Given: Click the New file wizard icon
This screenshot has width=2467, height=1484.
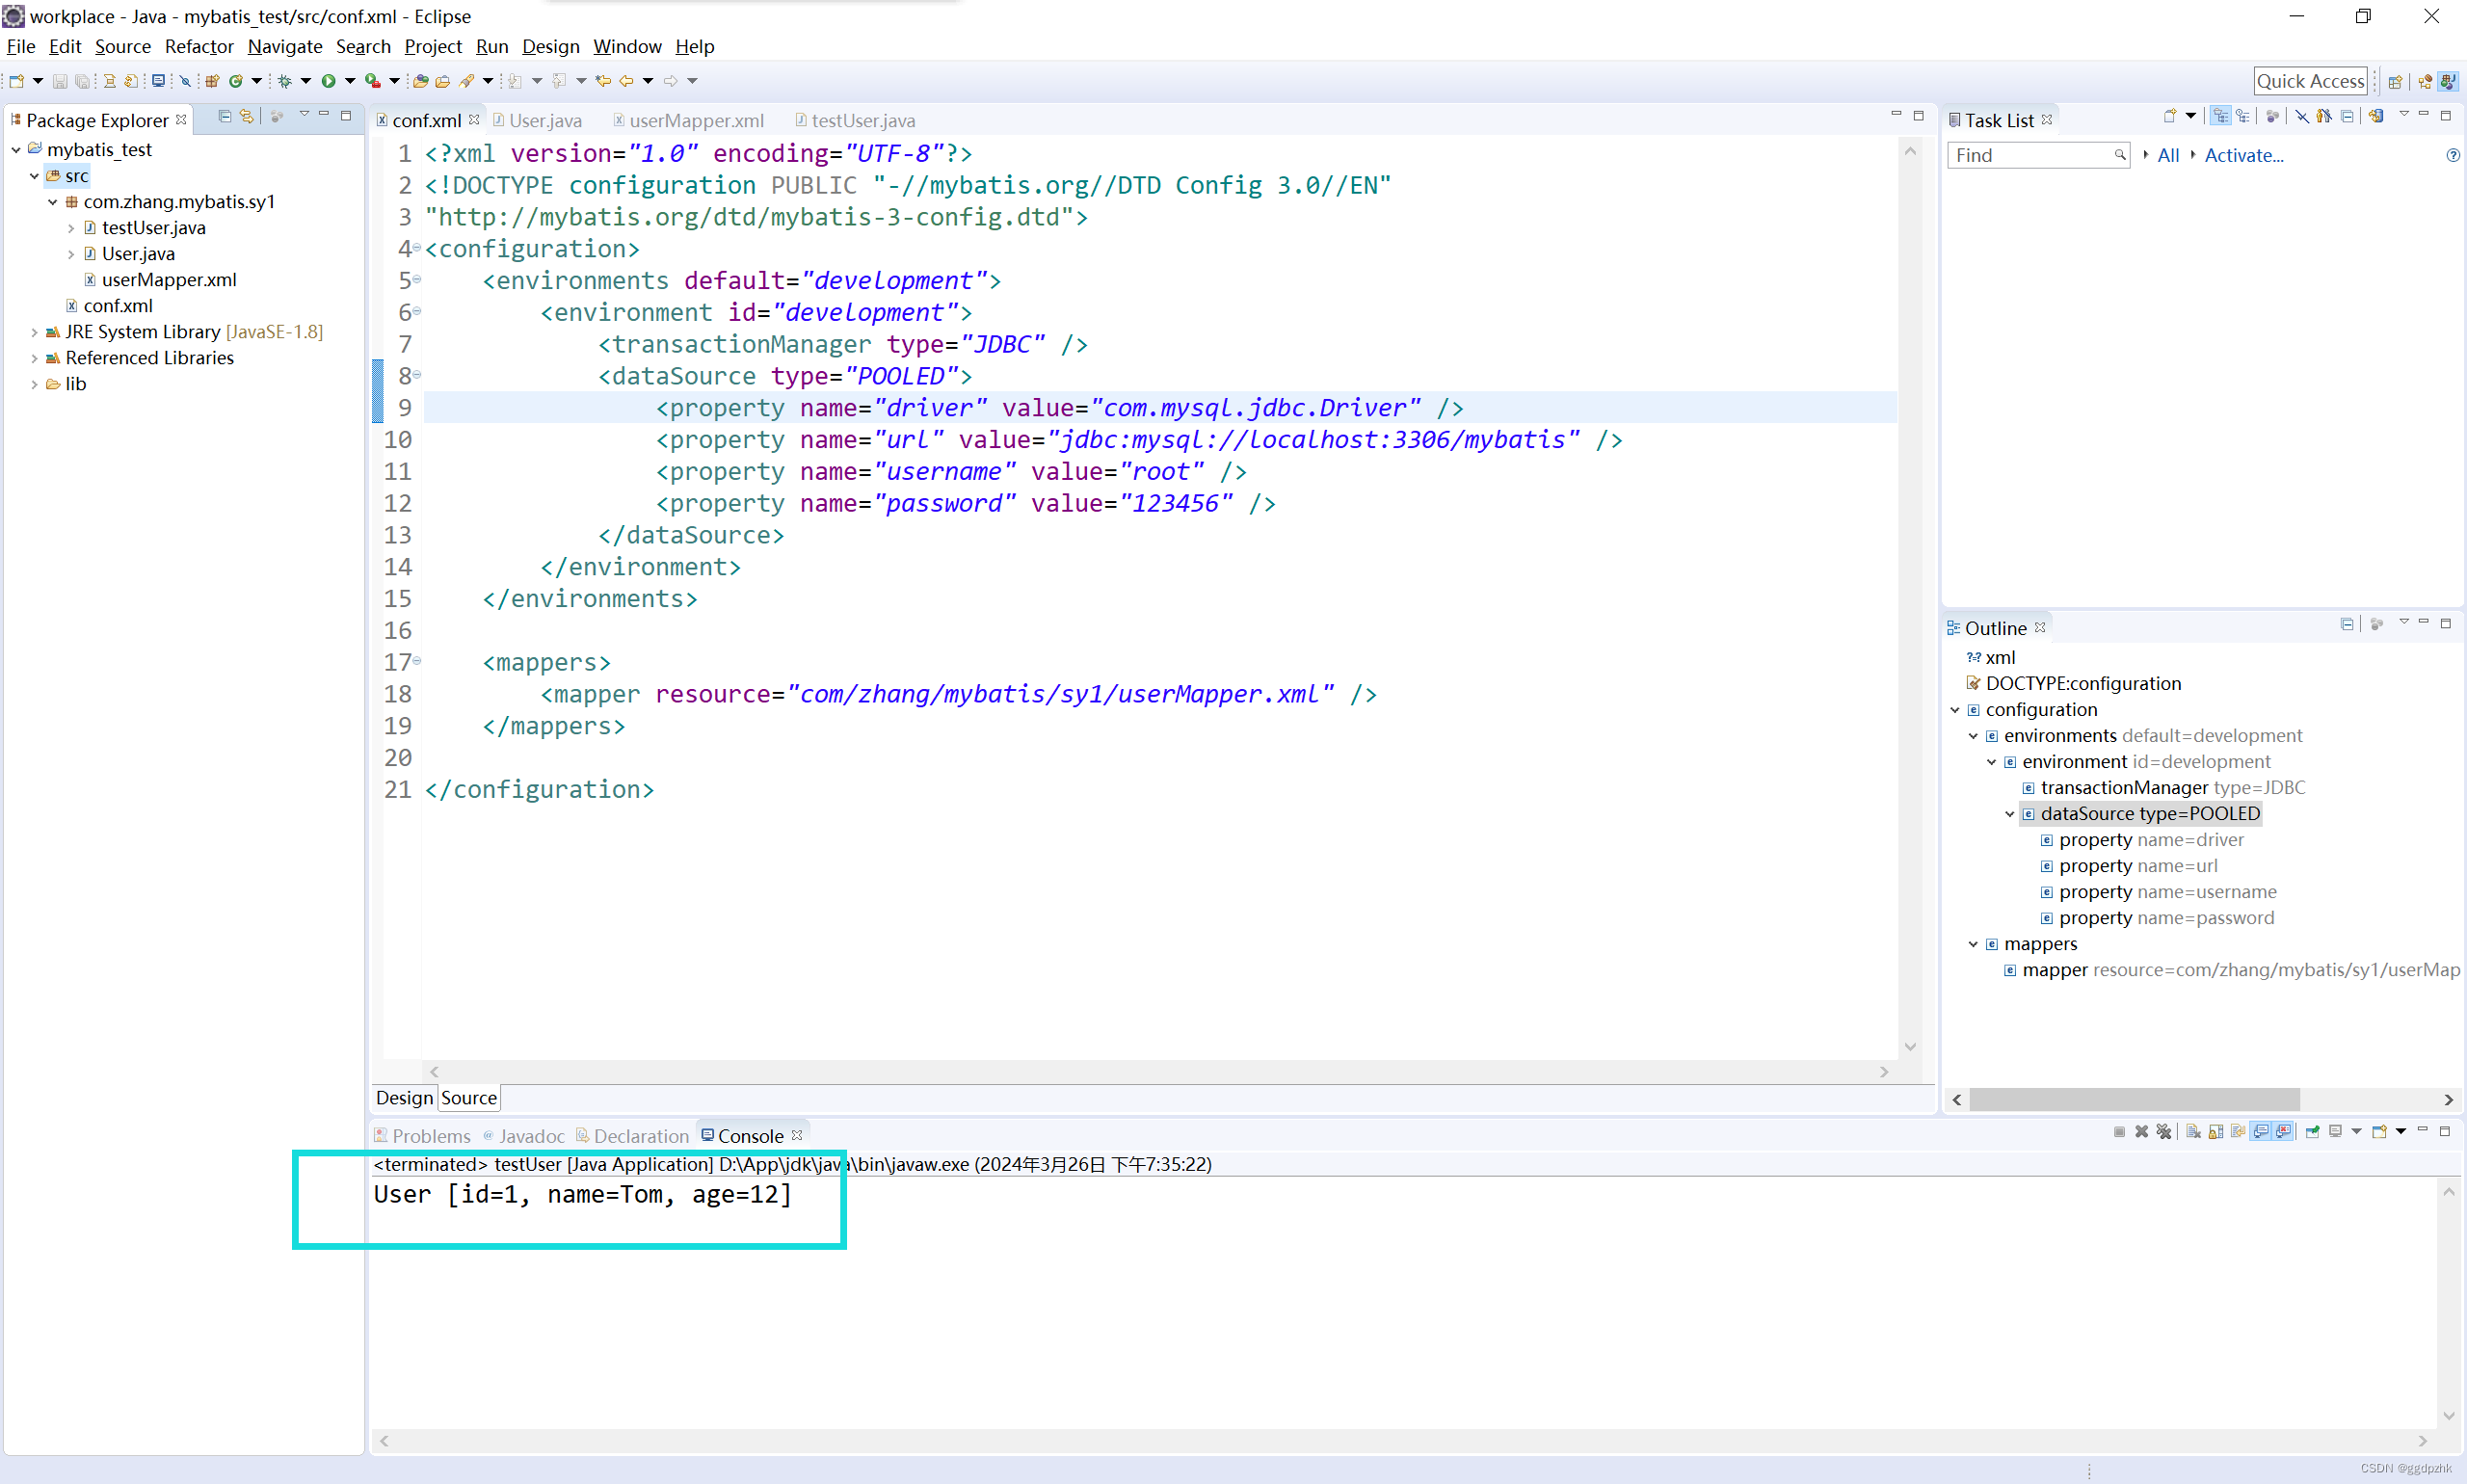Looking at the screenshot, I should coord(16,81).
